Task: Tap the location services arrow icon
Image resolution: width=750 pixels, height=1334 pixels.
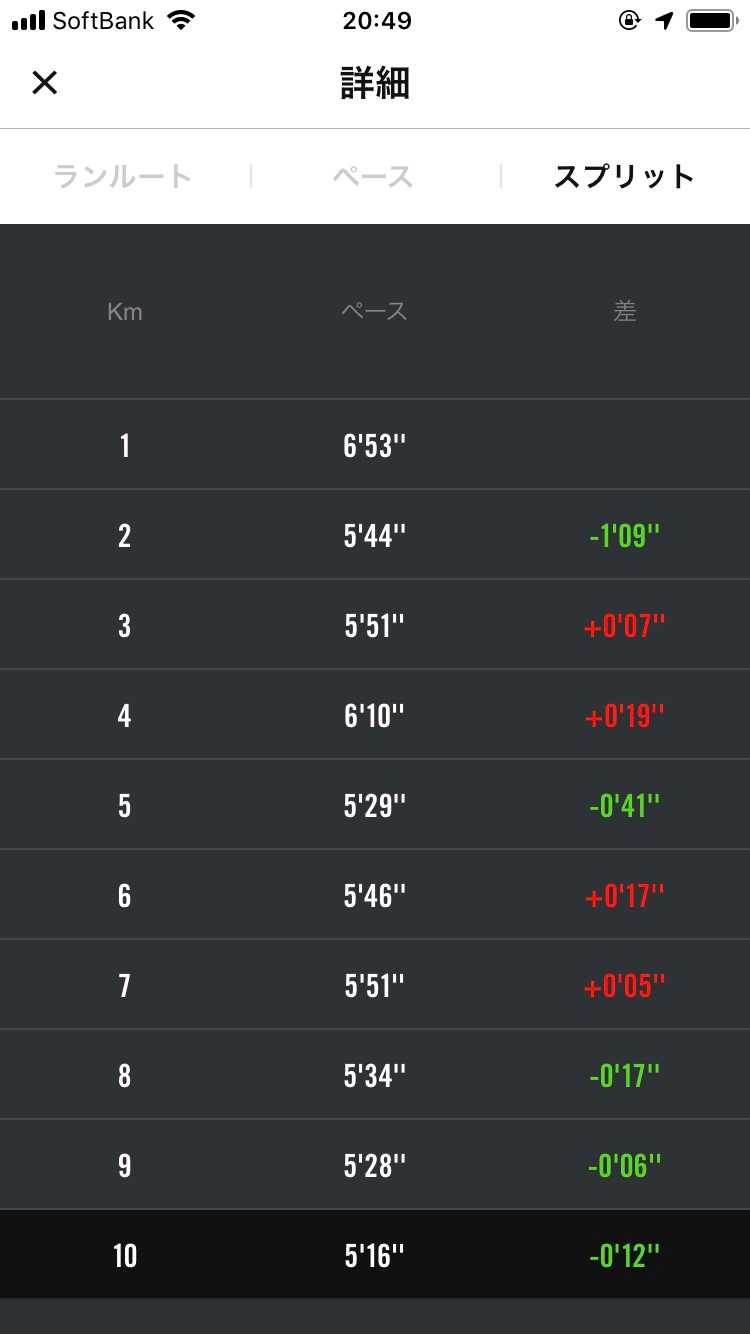Action: click(x=665, y=20)
